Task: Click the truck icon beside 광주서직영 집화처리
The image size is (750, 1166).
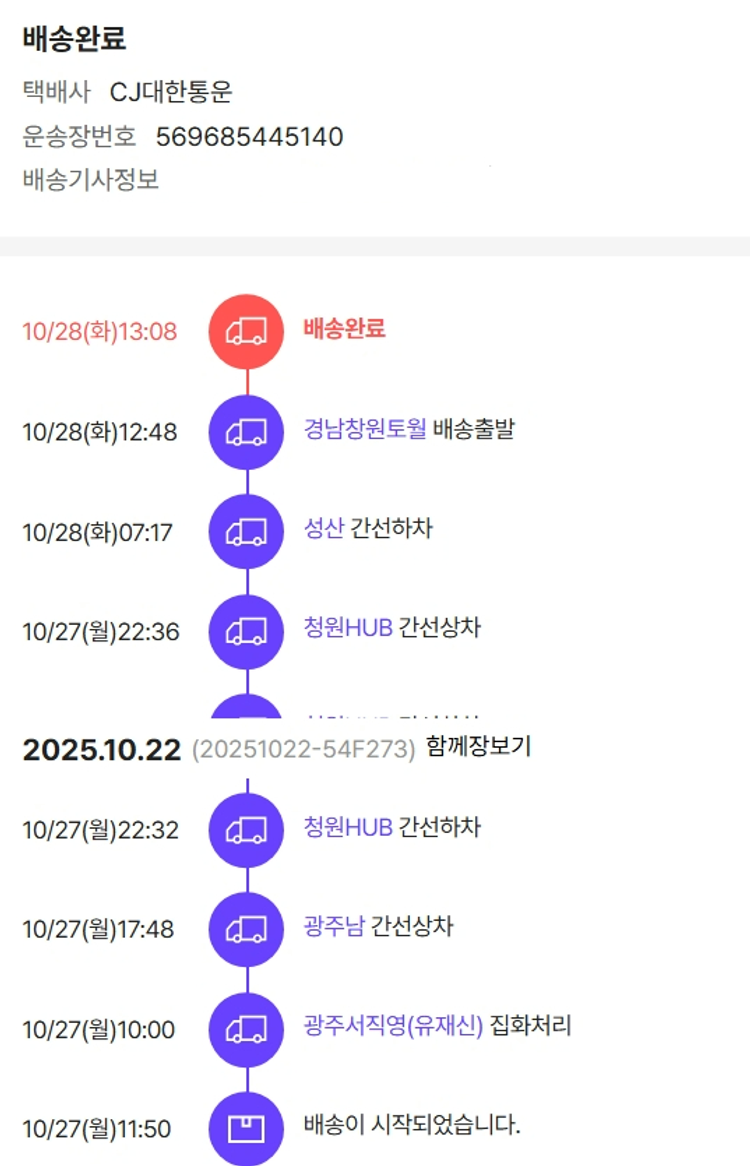Action: (246, 1029)
